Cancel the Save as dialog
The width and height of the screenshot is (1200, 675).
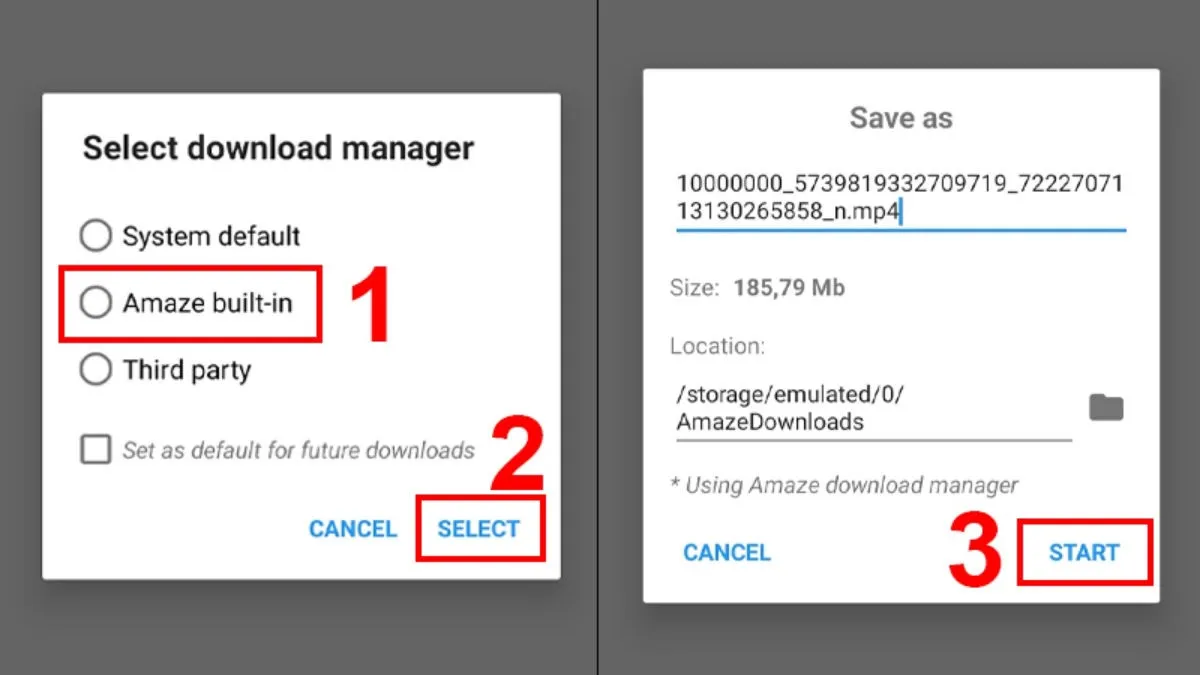727,552
